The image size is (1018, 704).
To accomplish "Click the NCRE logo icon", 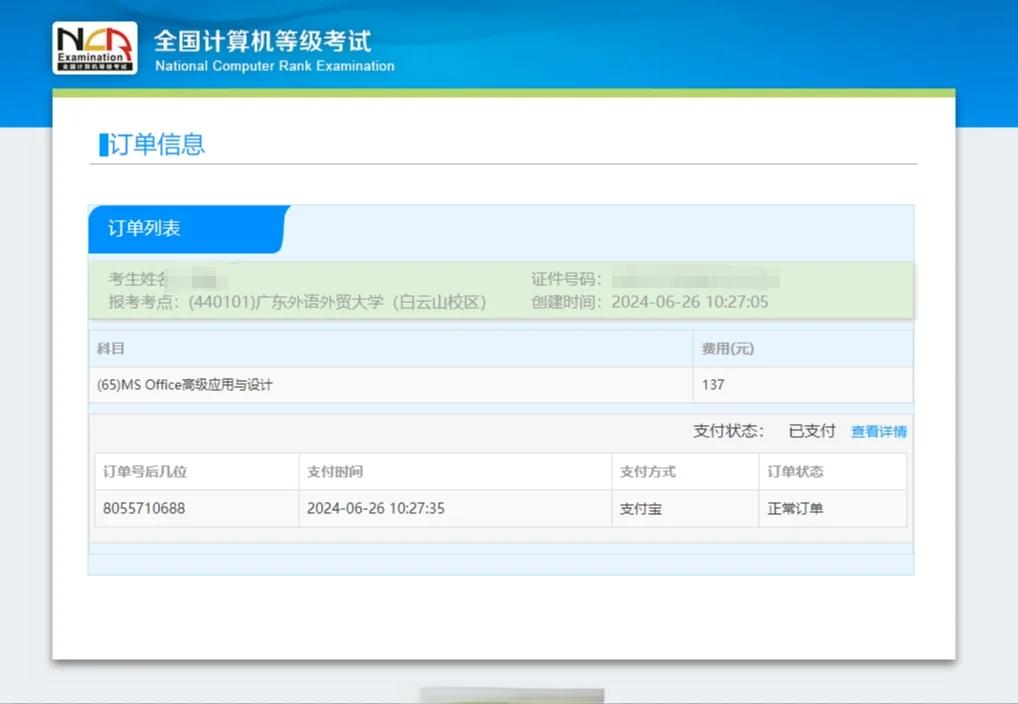I will click(94, 48).
